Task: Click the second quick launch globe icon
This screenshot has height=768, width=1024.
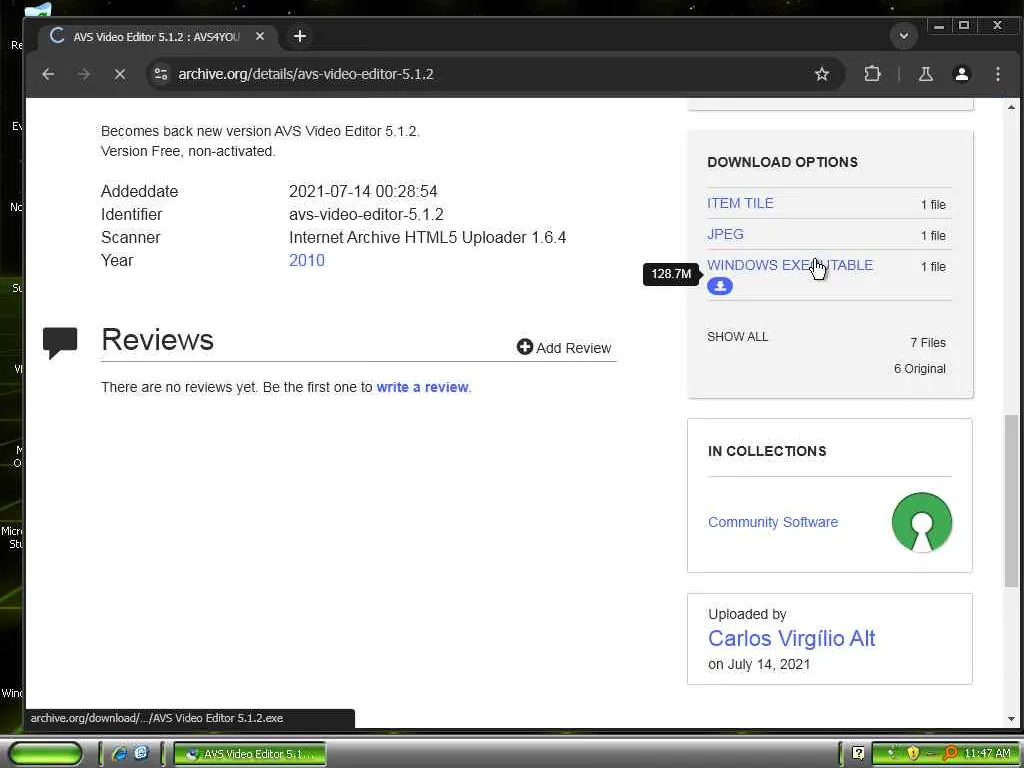Action: pos(142,754)
